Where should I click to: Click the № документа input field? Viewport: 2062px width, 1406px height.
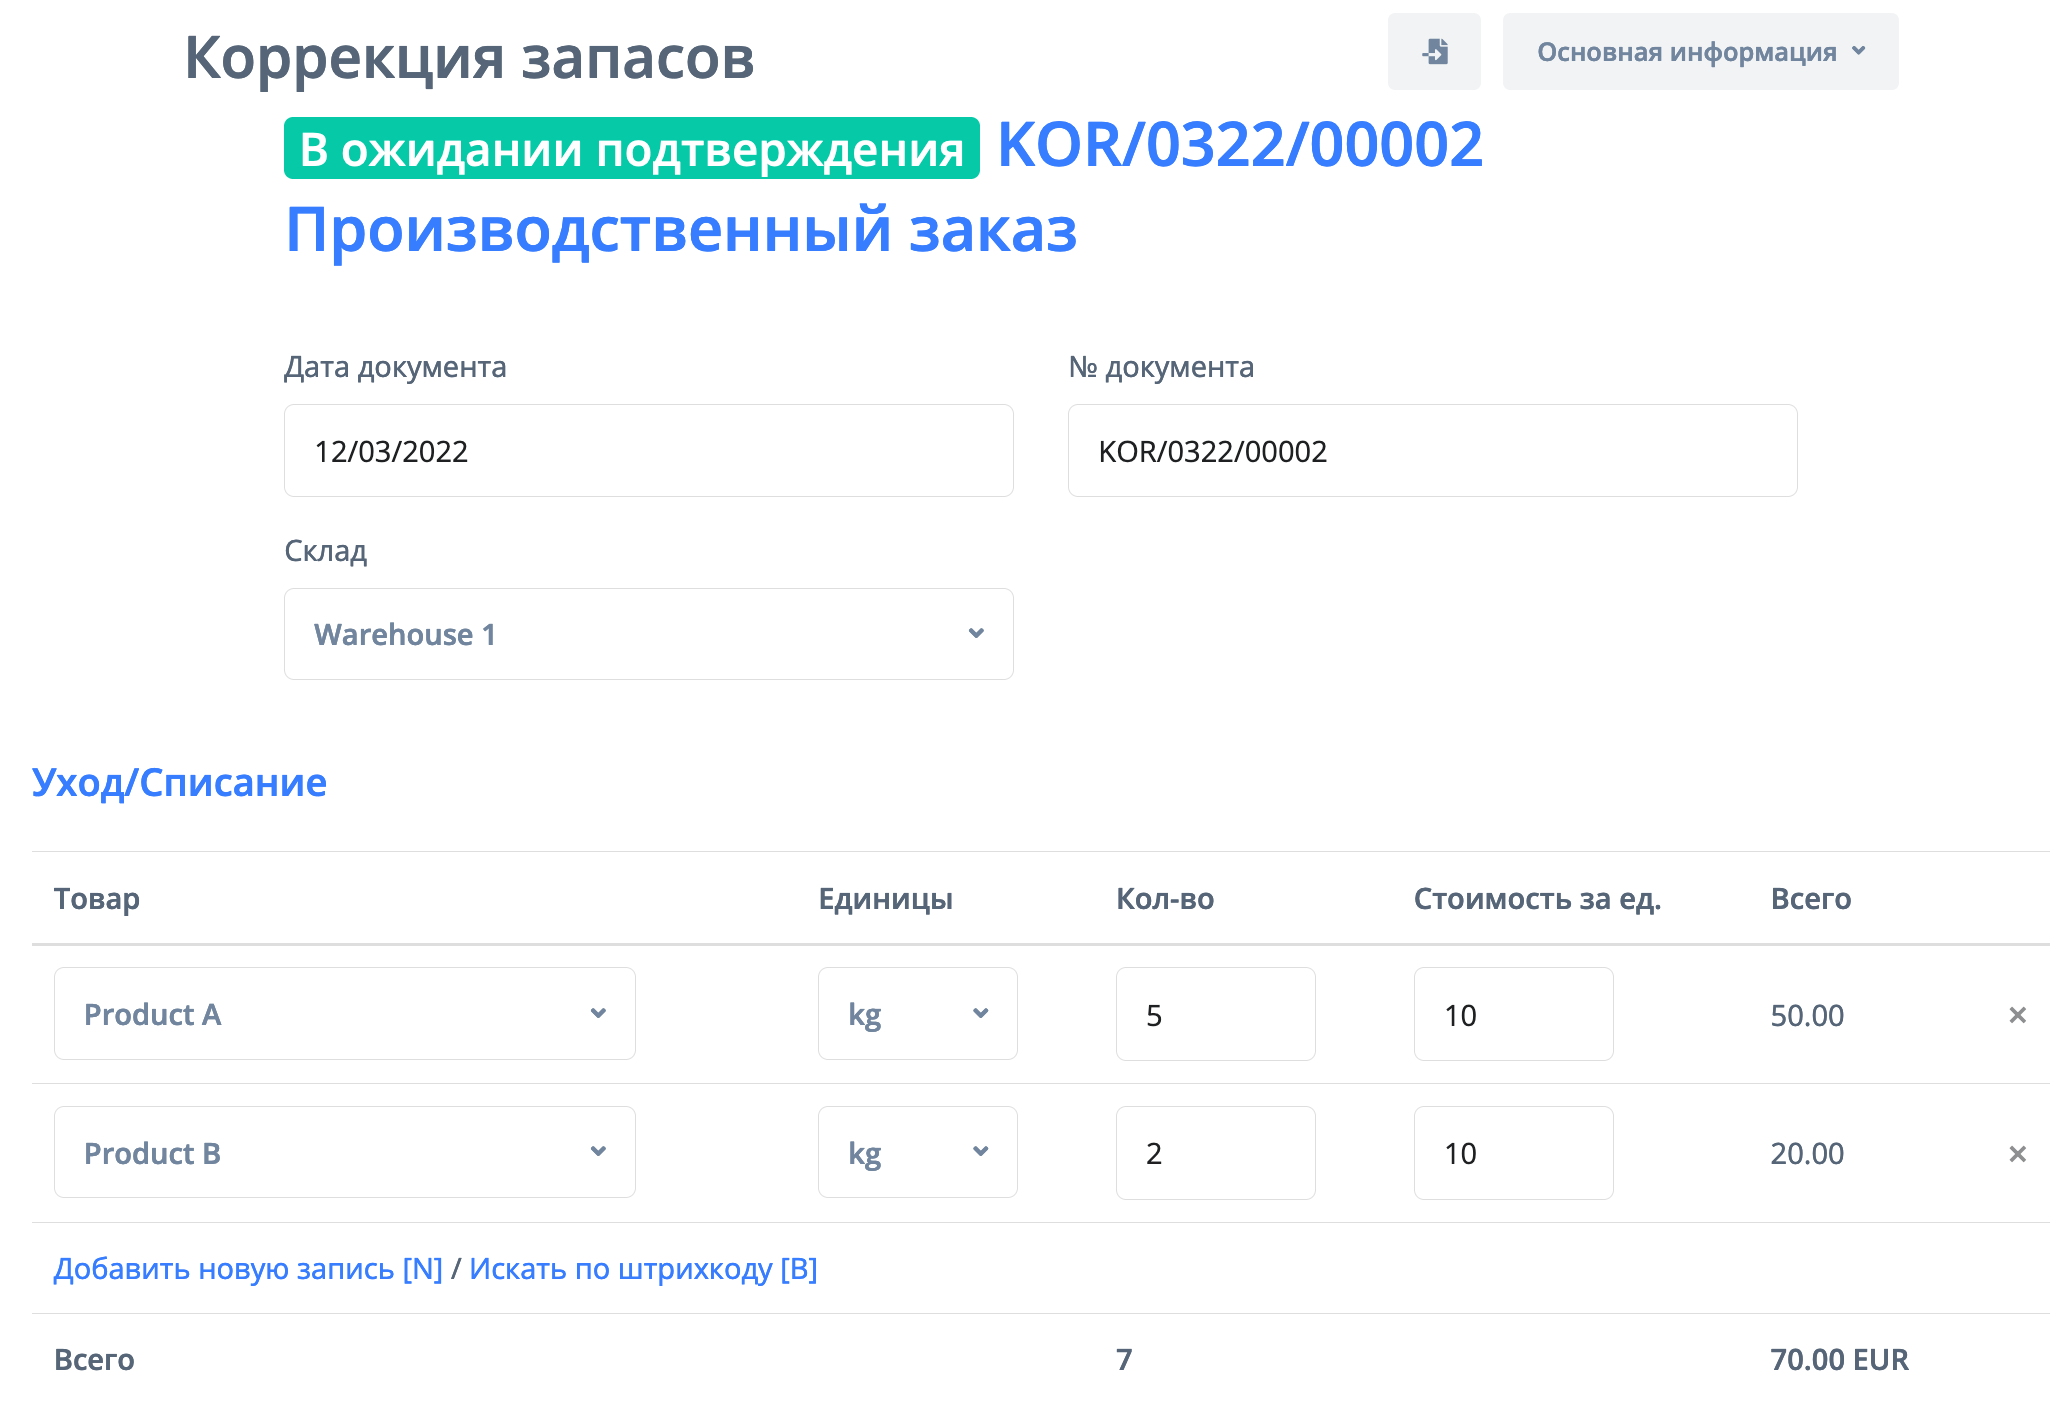click(x=1432, y=451)
